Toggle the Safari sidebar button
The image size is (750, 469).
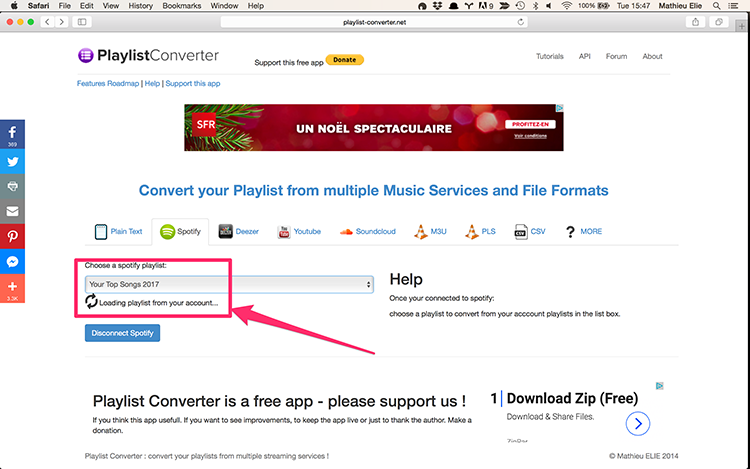tap(82, 22)
